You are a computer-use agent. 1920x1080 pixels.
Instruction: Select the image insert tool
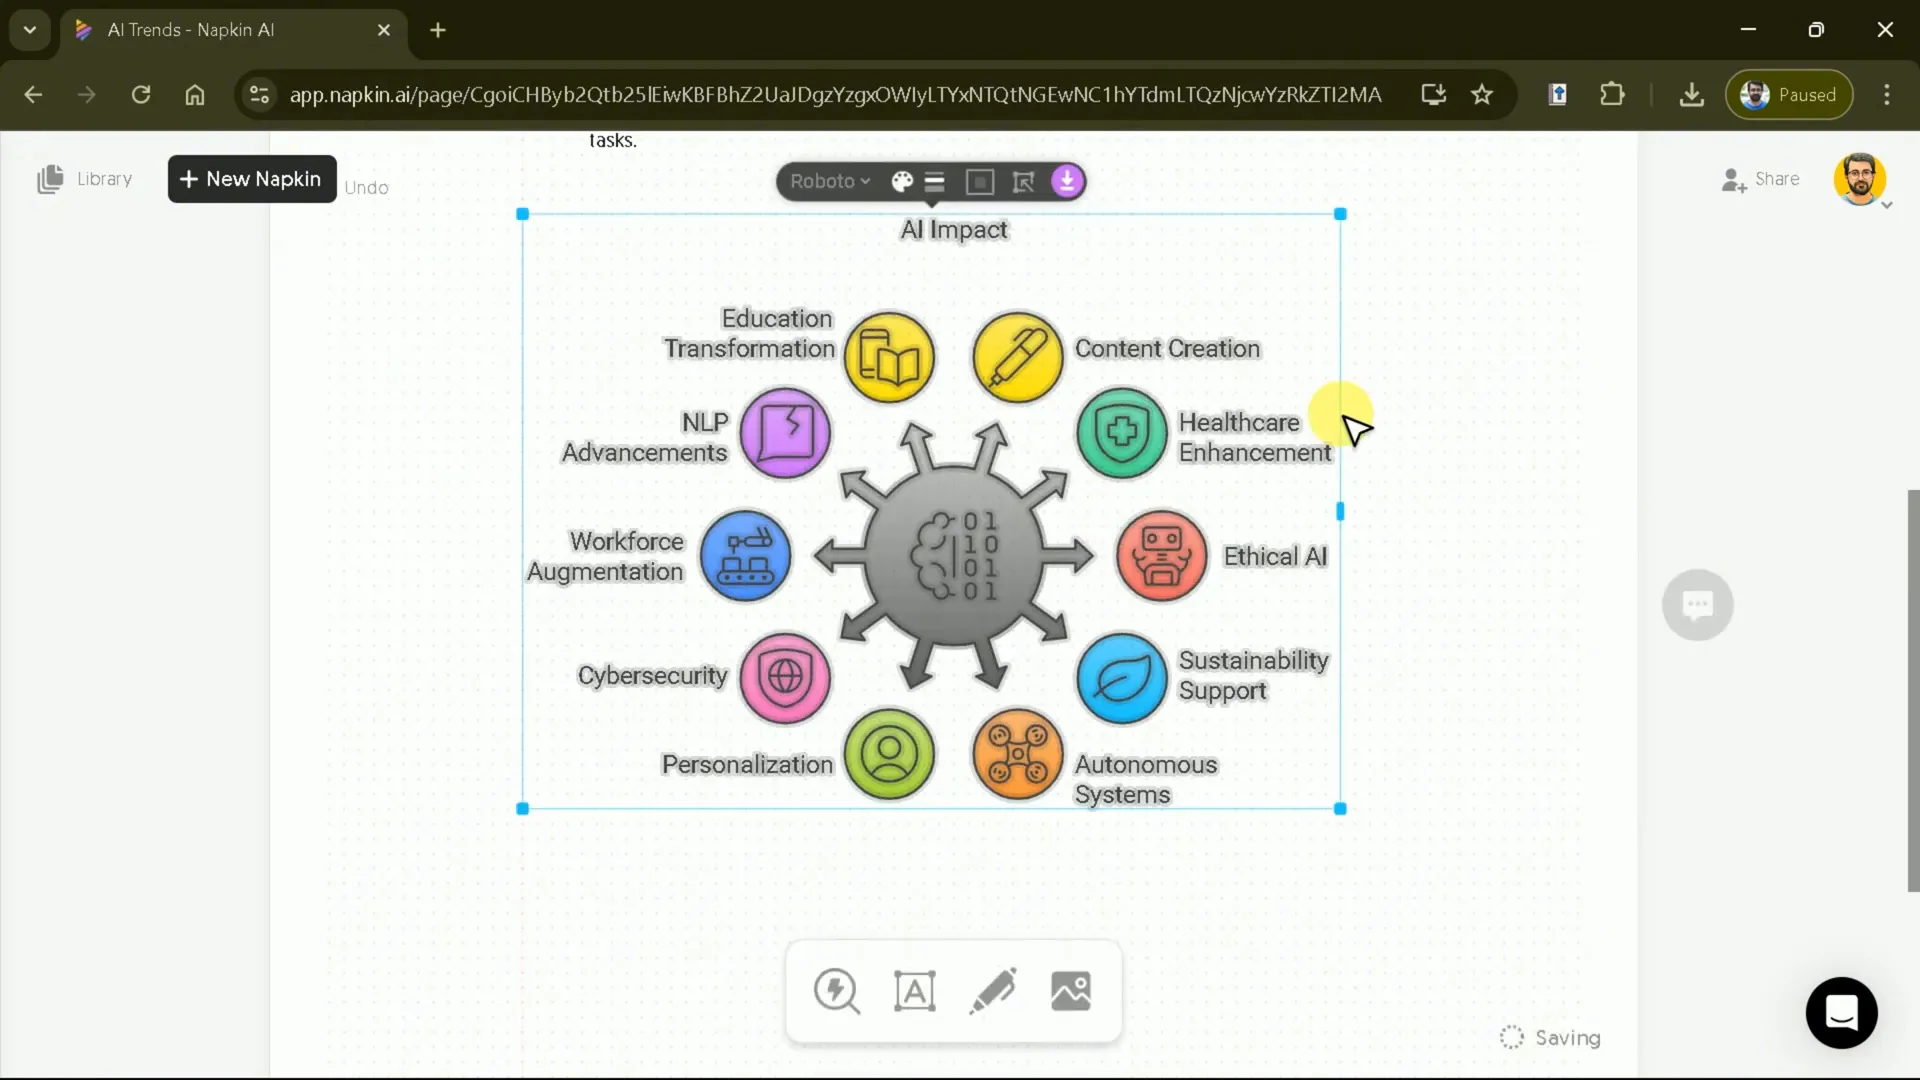click(1071, 992)
